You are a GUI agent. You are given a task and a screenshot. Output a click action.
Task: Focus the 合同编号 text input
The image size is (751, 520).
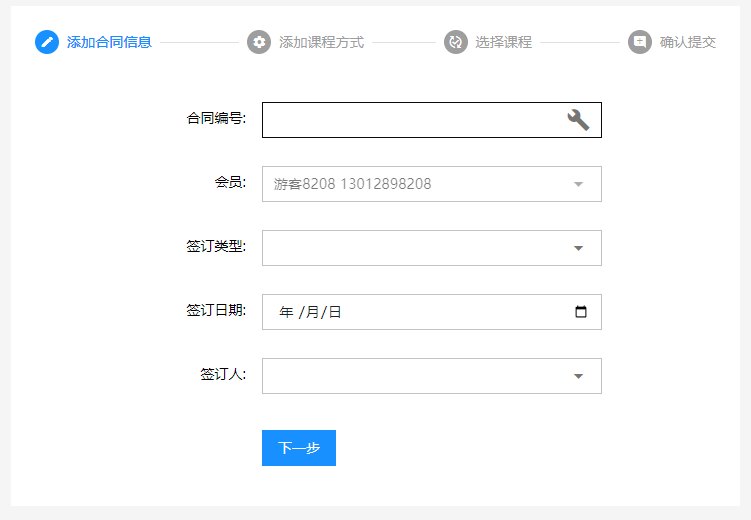pyautogui.click(x=410, y=120)
